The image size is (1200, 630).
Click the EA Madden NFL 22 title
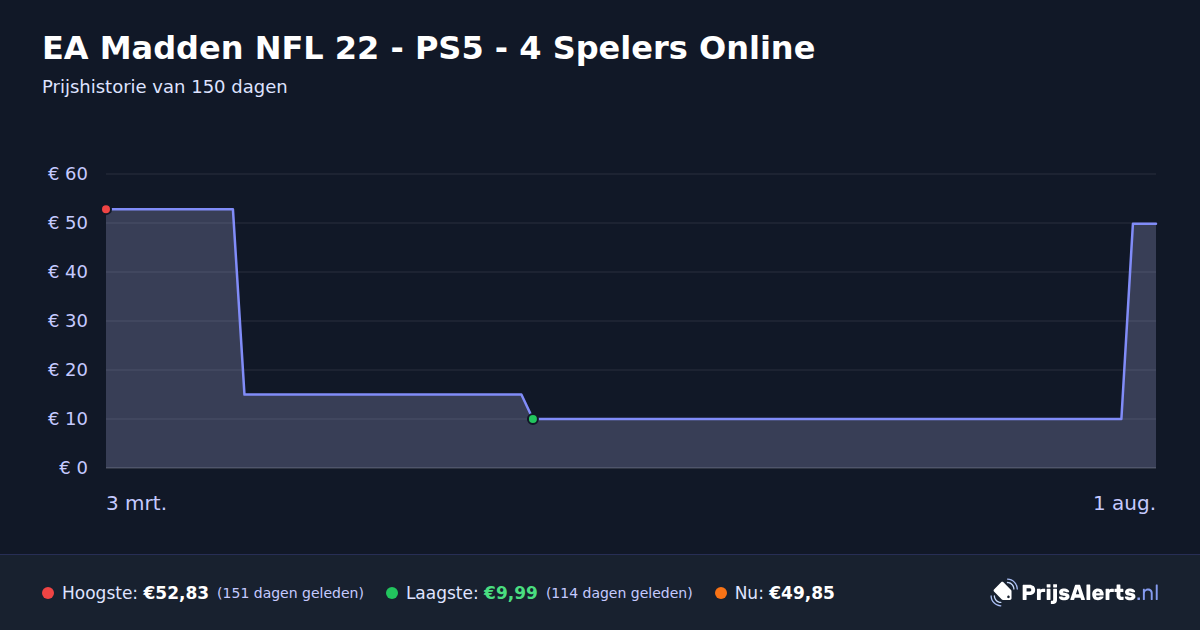point(429,48)
